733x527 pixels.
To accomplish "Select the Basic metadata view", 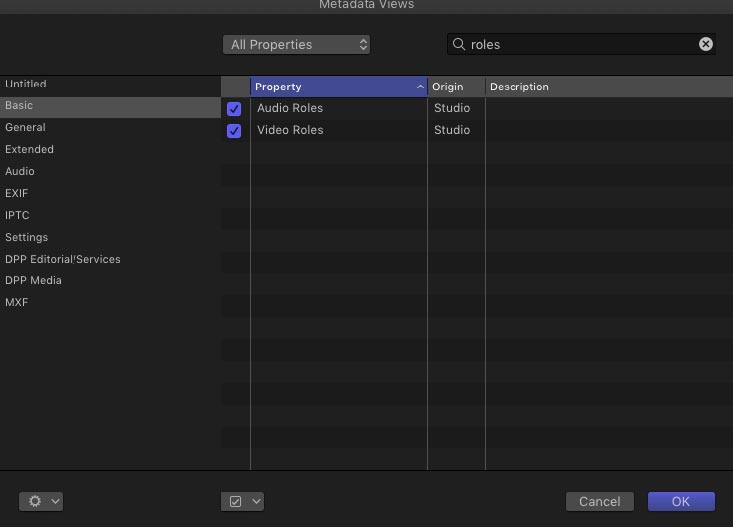I will pyautogui.click(x=110, y=106).
